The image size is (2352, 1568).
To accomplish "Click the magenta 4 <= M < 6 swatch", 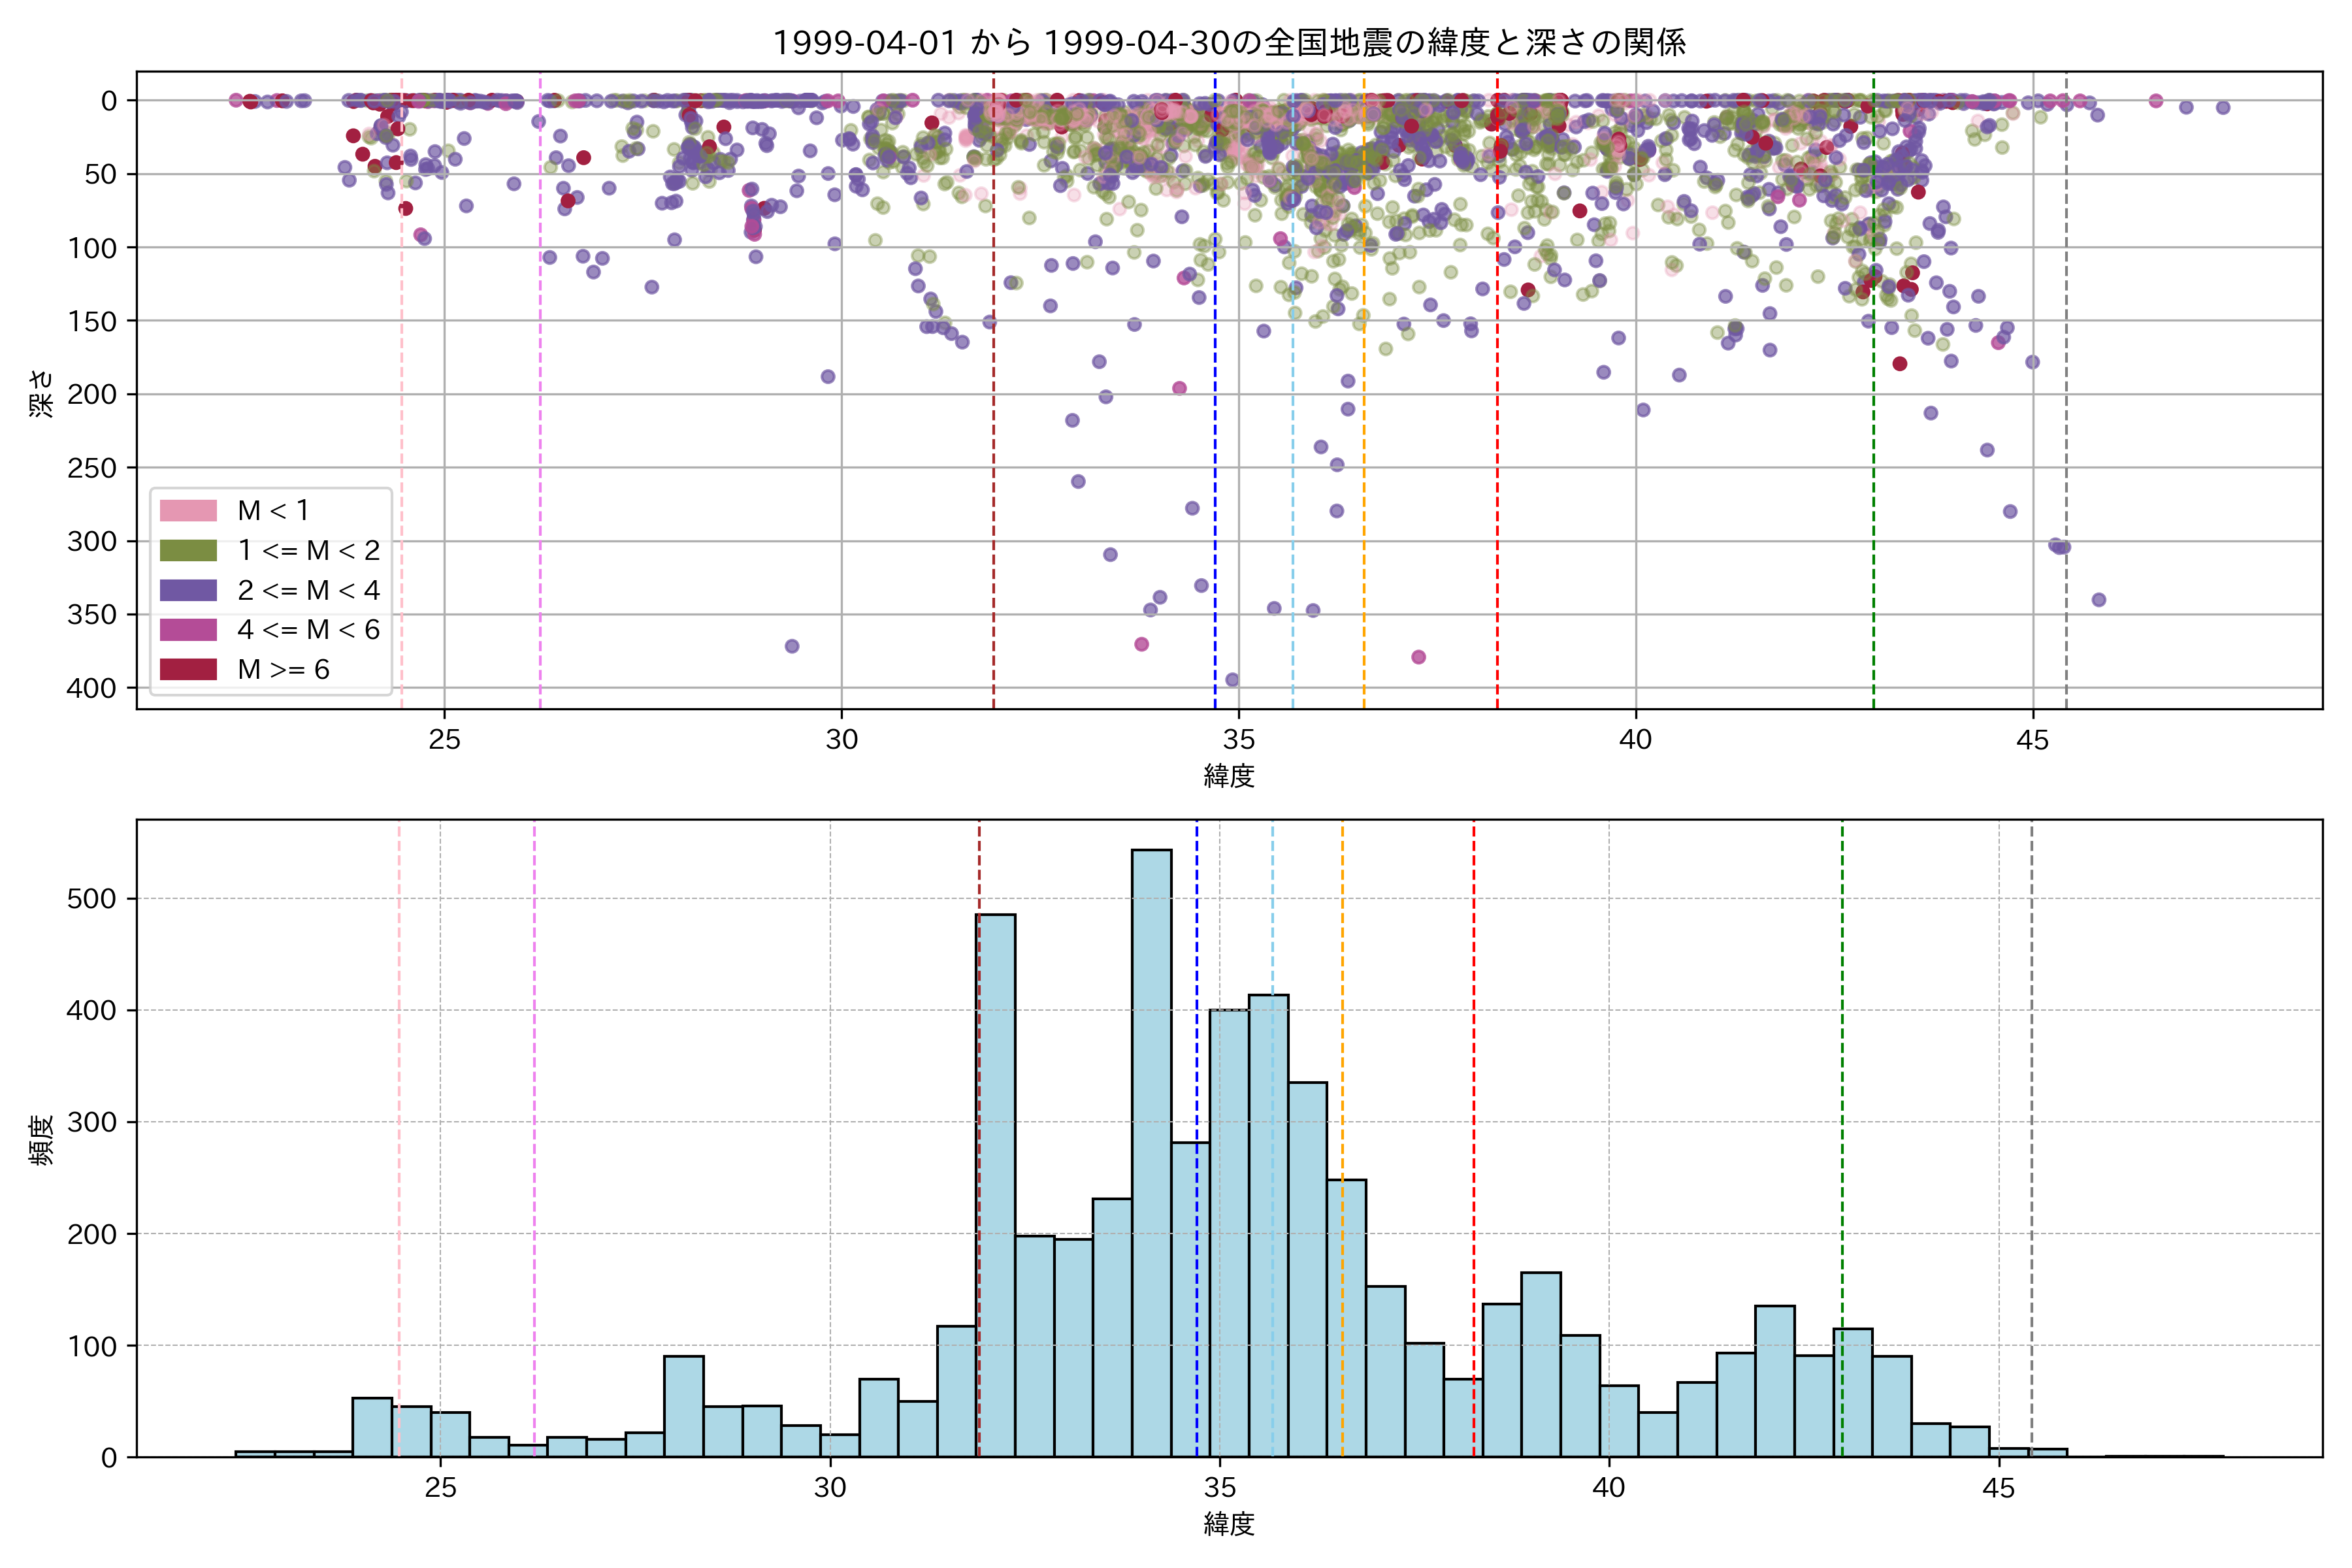I will tap(188, 629).
